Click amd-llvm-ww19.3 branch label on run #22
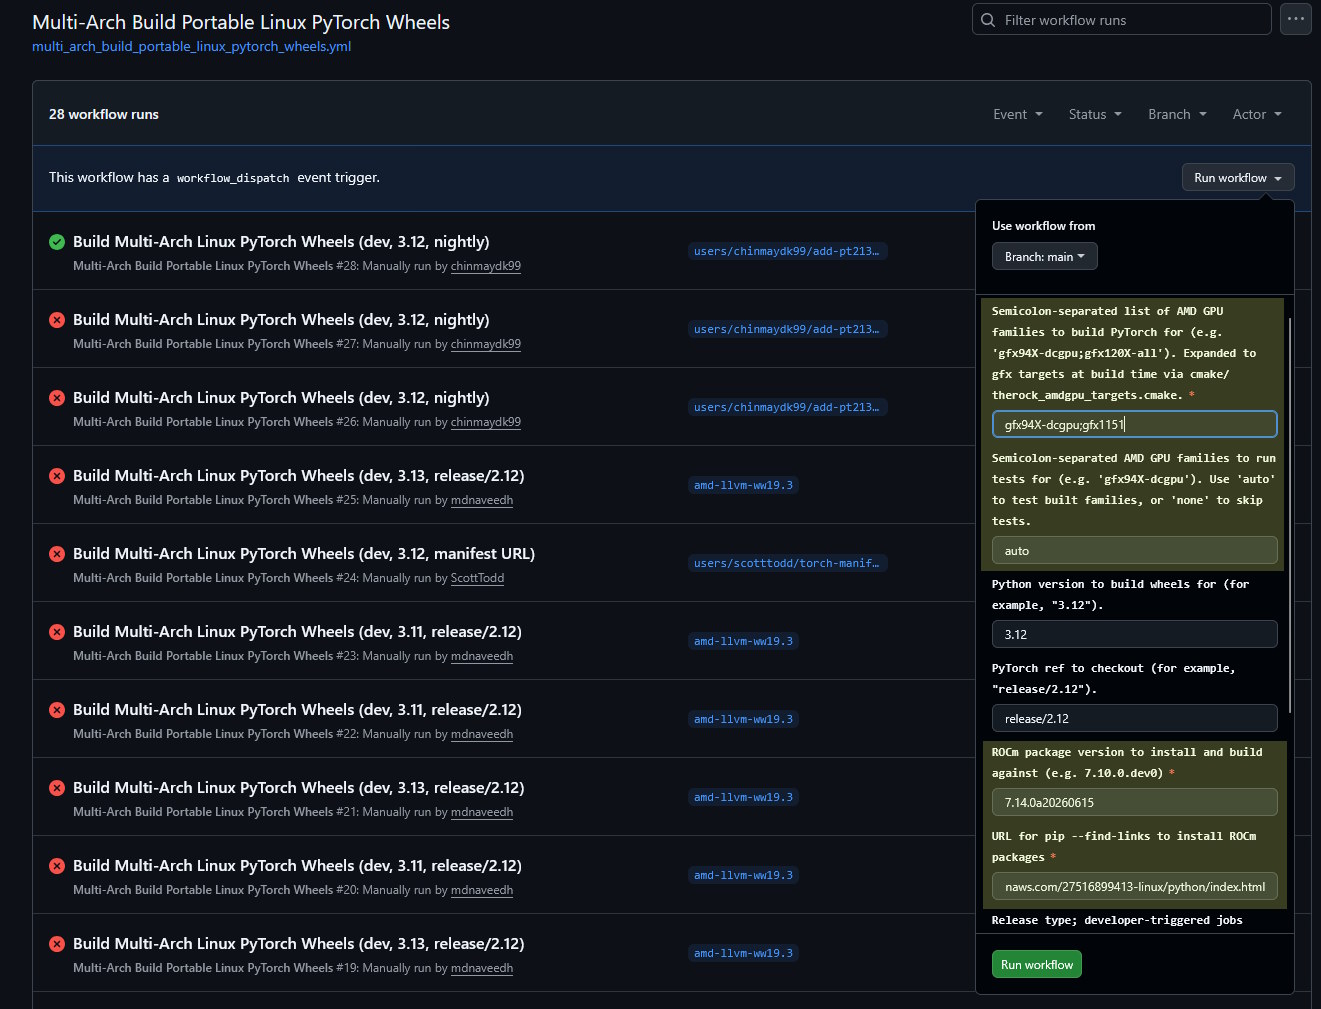The height and width of the screenshot is (1009, 1321). click(x=743, y=719)
